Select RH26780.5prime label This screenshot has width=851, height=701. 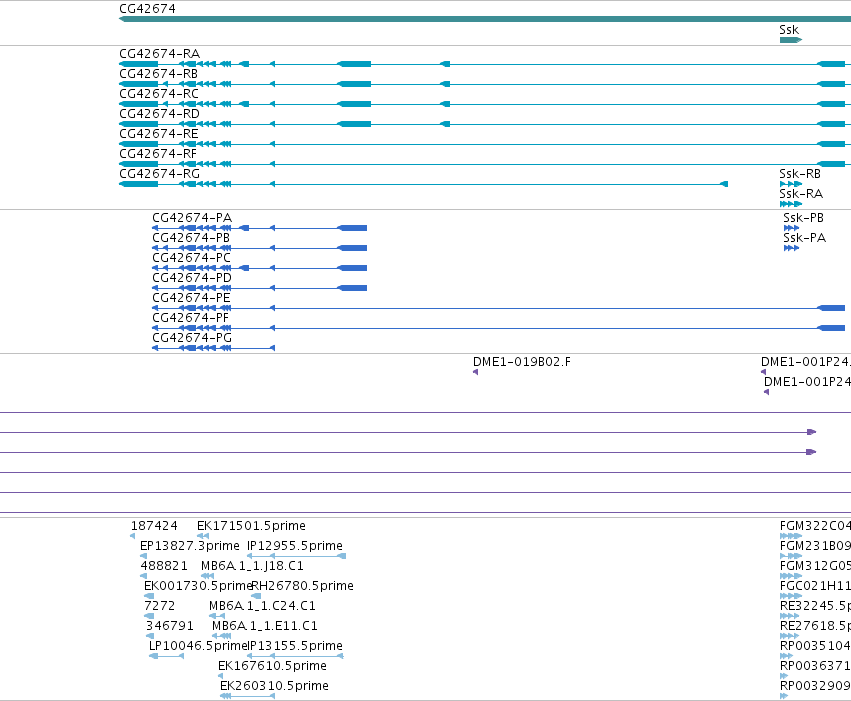302,587
